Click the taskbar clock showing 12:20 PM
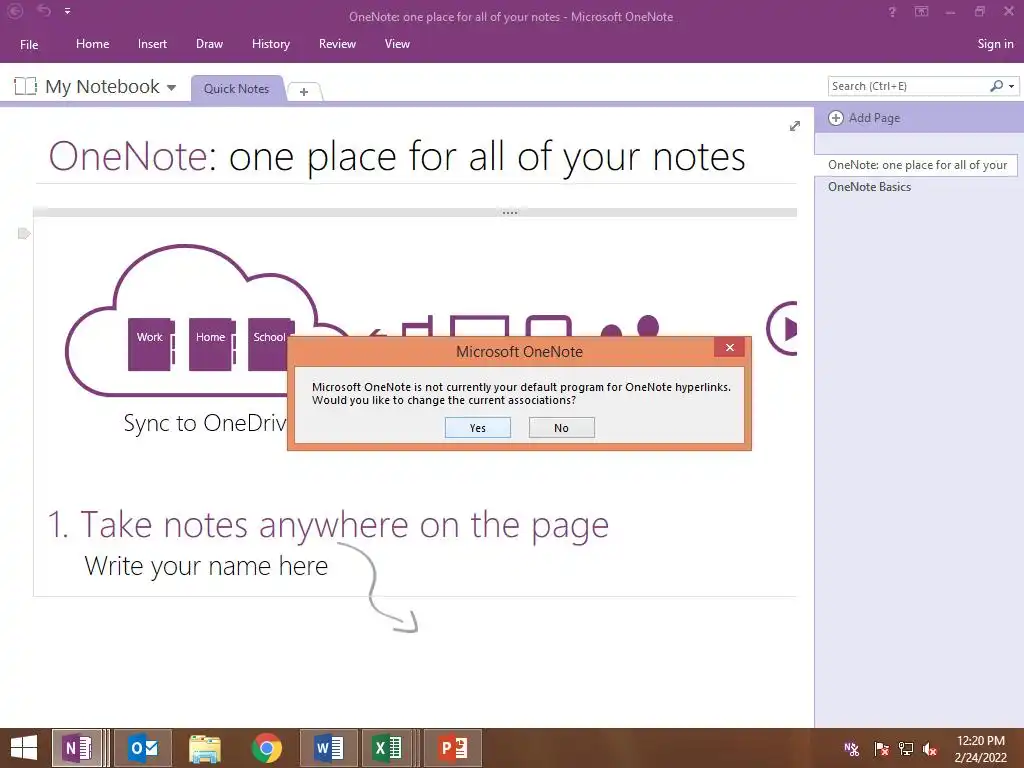The height and width of the screenshot is (768, 1024). (x=980, y=749)
